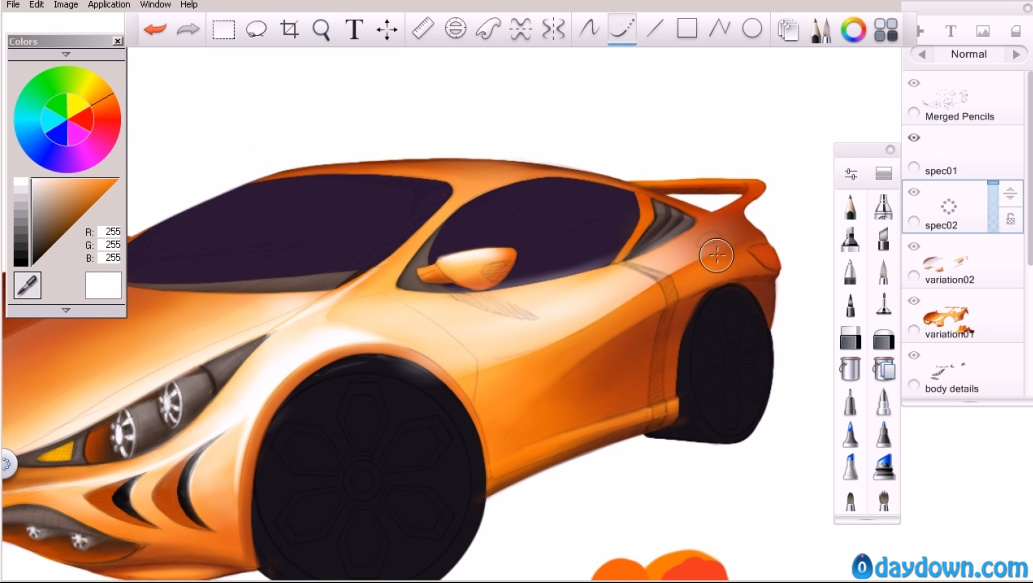This screenshot has width=1033, height=583.
Task: Click the R value field
Action: (110, 232)
